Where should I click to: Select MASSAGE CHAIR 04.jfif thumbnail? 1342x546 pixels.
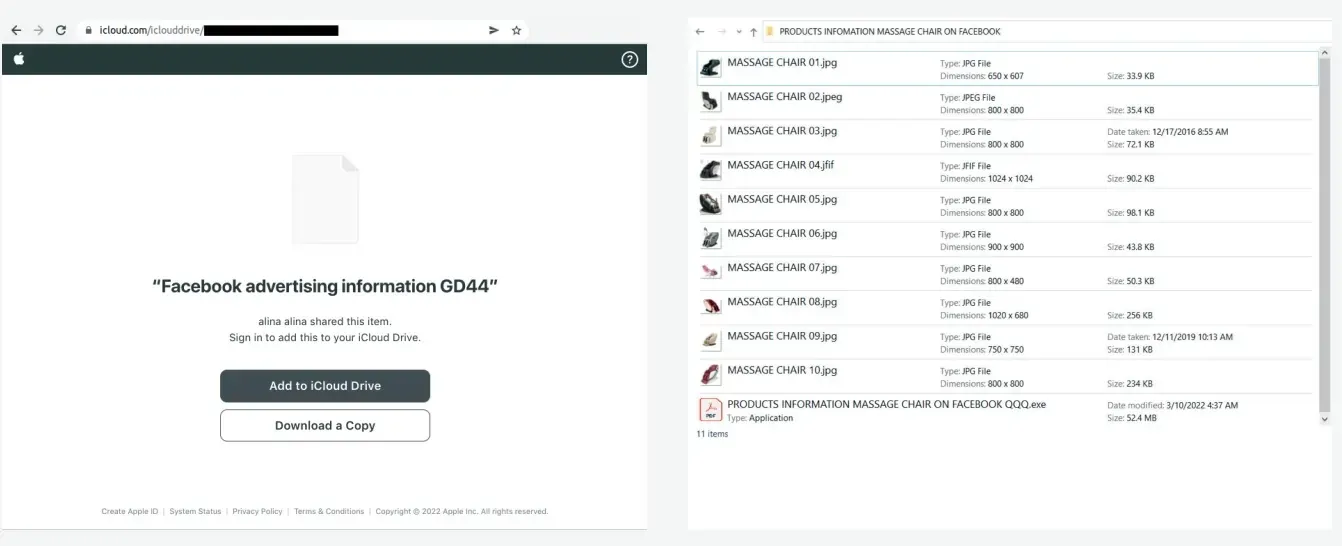coord(710,170)
